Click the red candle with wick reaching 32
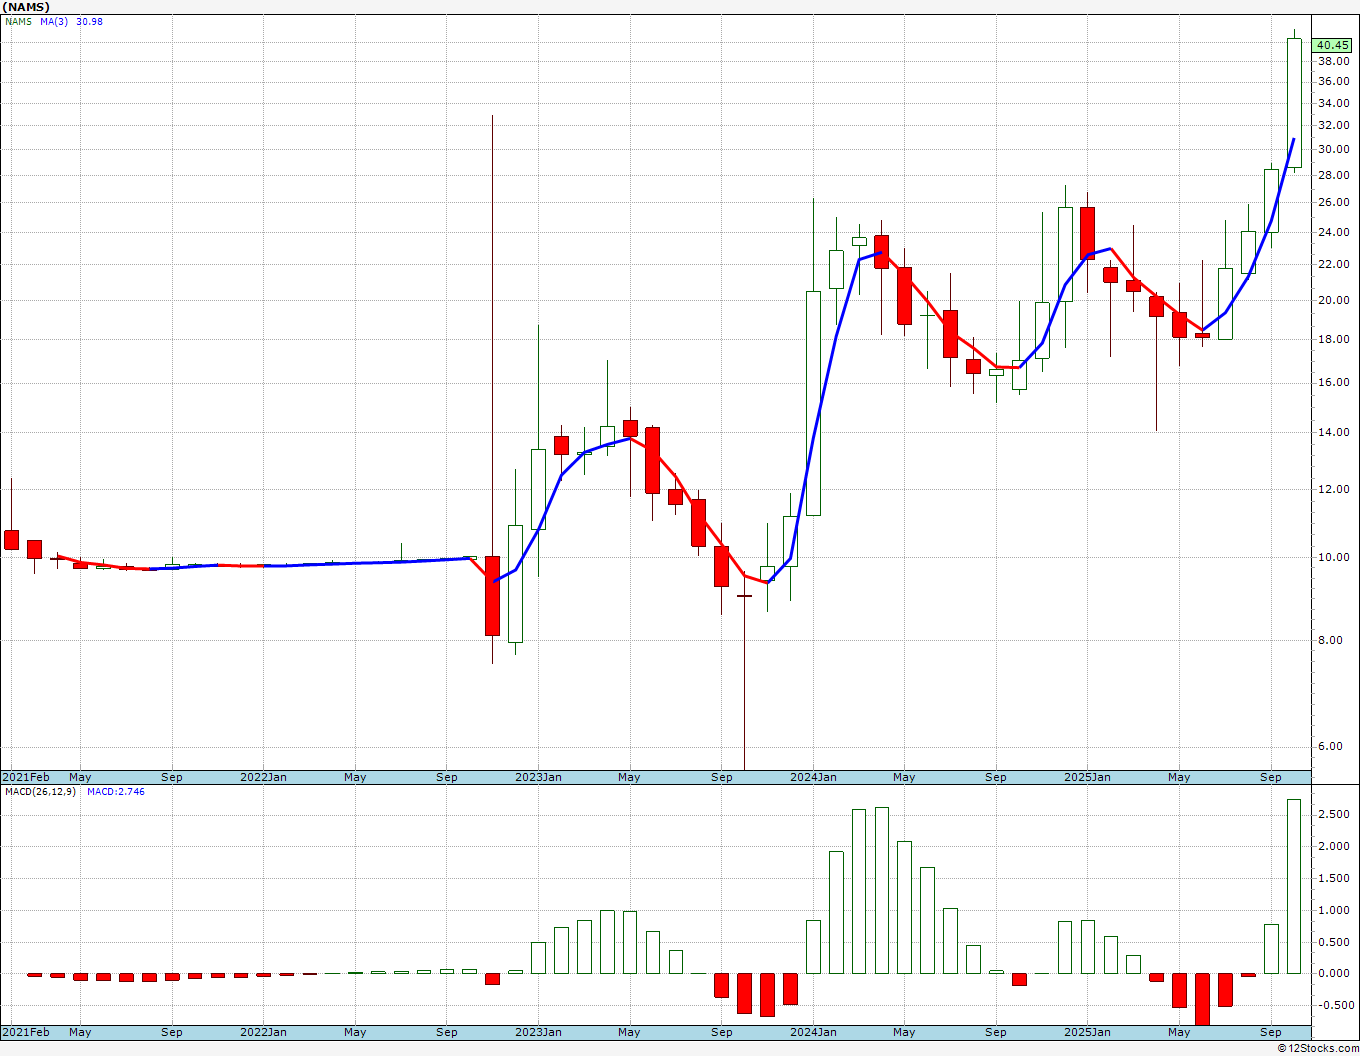 (x=492, y=595)
